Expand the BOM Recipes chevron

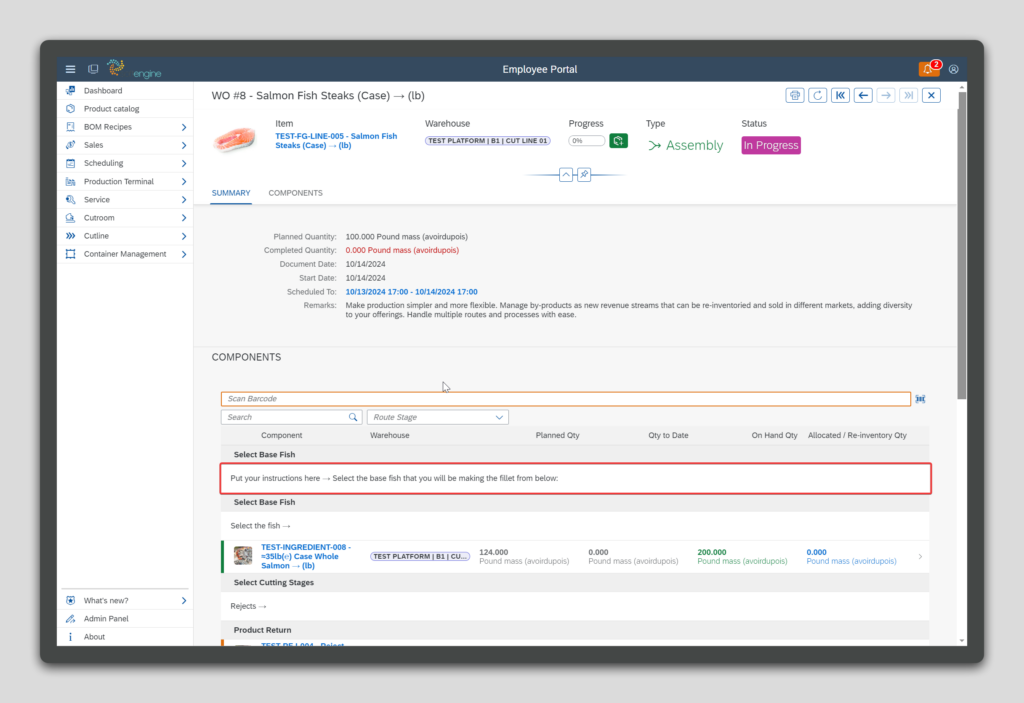pos(184,127)
